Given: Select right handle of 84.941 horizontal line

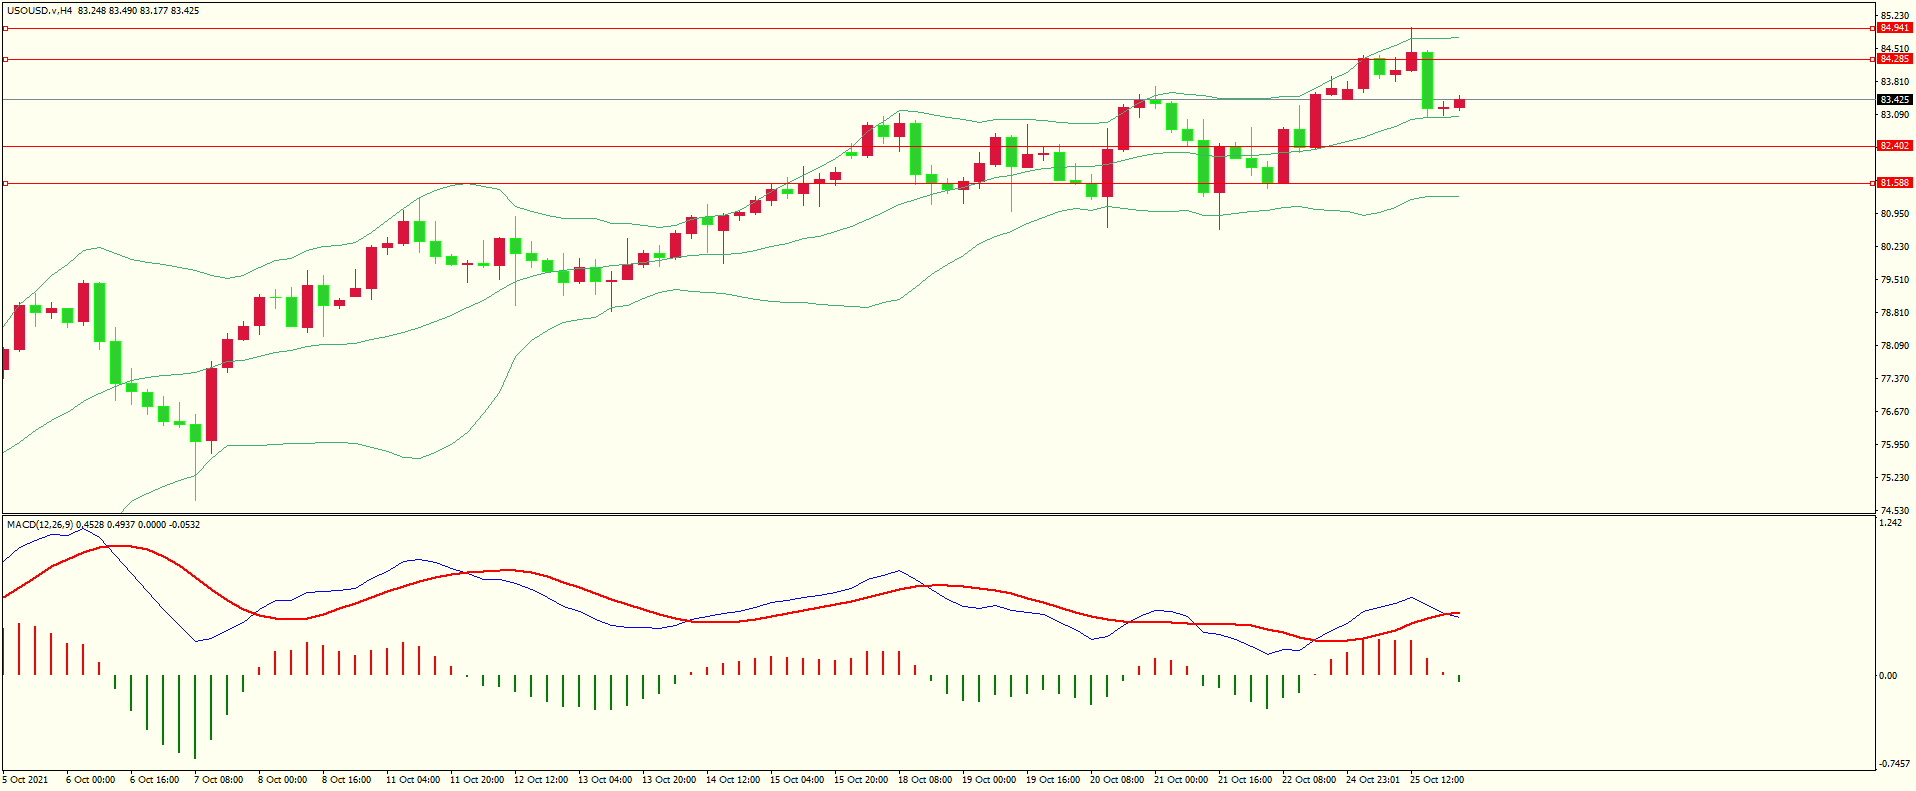Looking at the screenshot, I should (x=1872, y=28).
